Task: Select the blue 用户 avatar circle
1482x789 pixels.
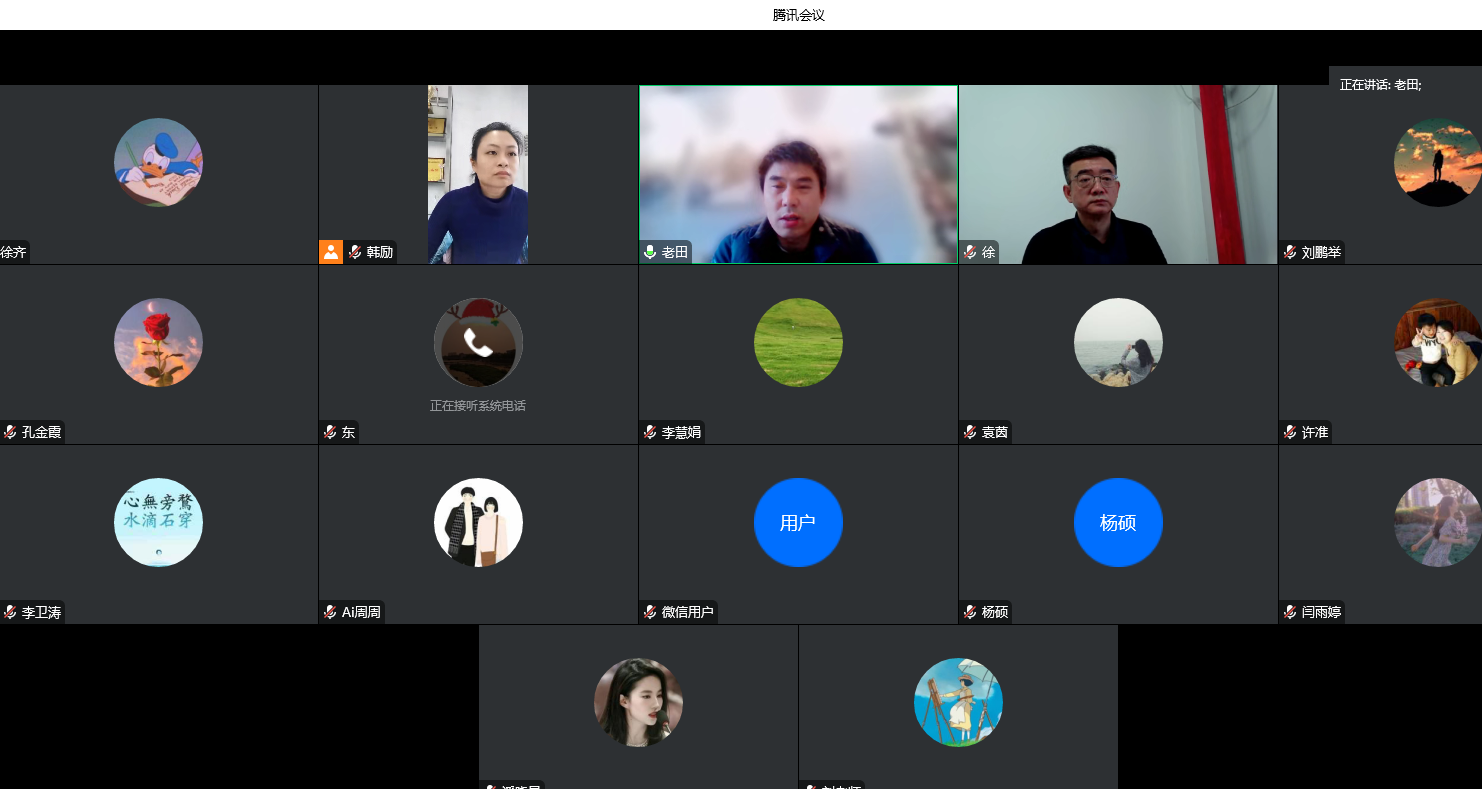Action: click(798, 522)
